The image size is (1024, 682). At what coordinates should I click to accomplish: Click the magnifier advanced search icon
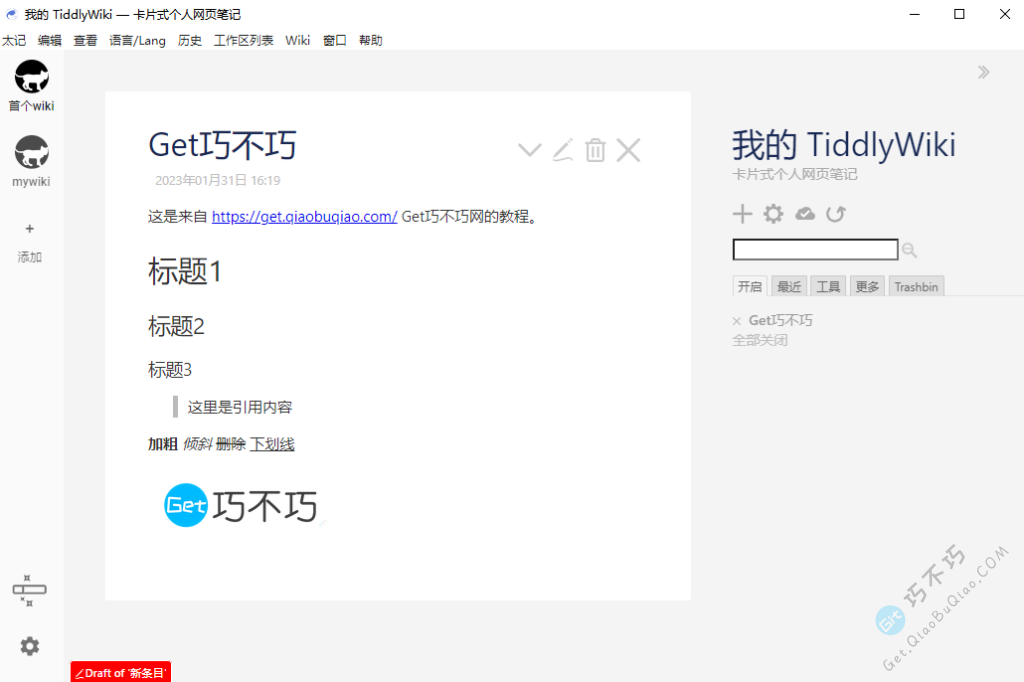(909, 250)
